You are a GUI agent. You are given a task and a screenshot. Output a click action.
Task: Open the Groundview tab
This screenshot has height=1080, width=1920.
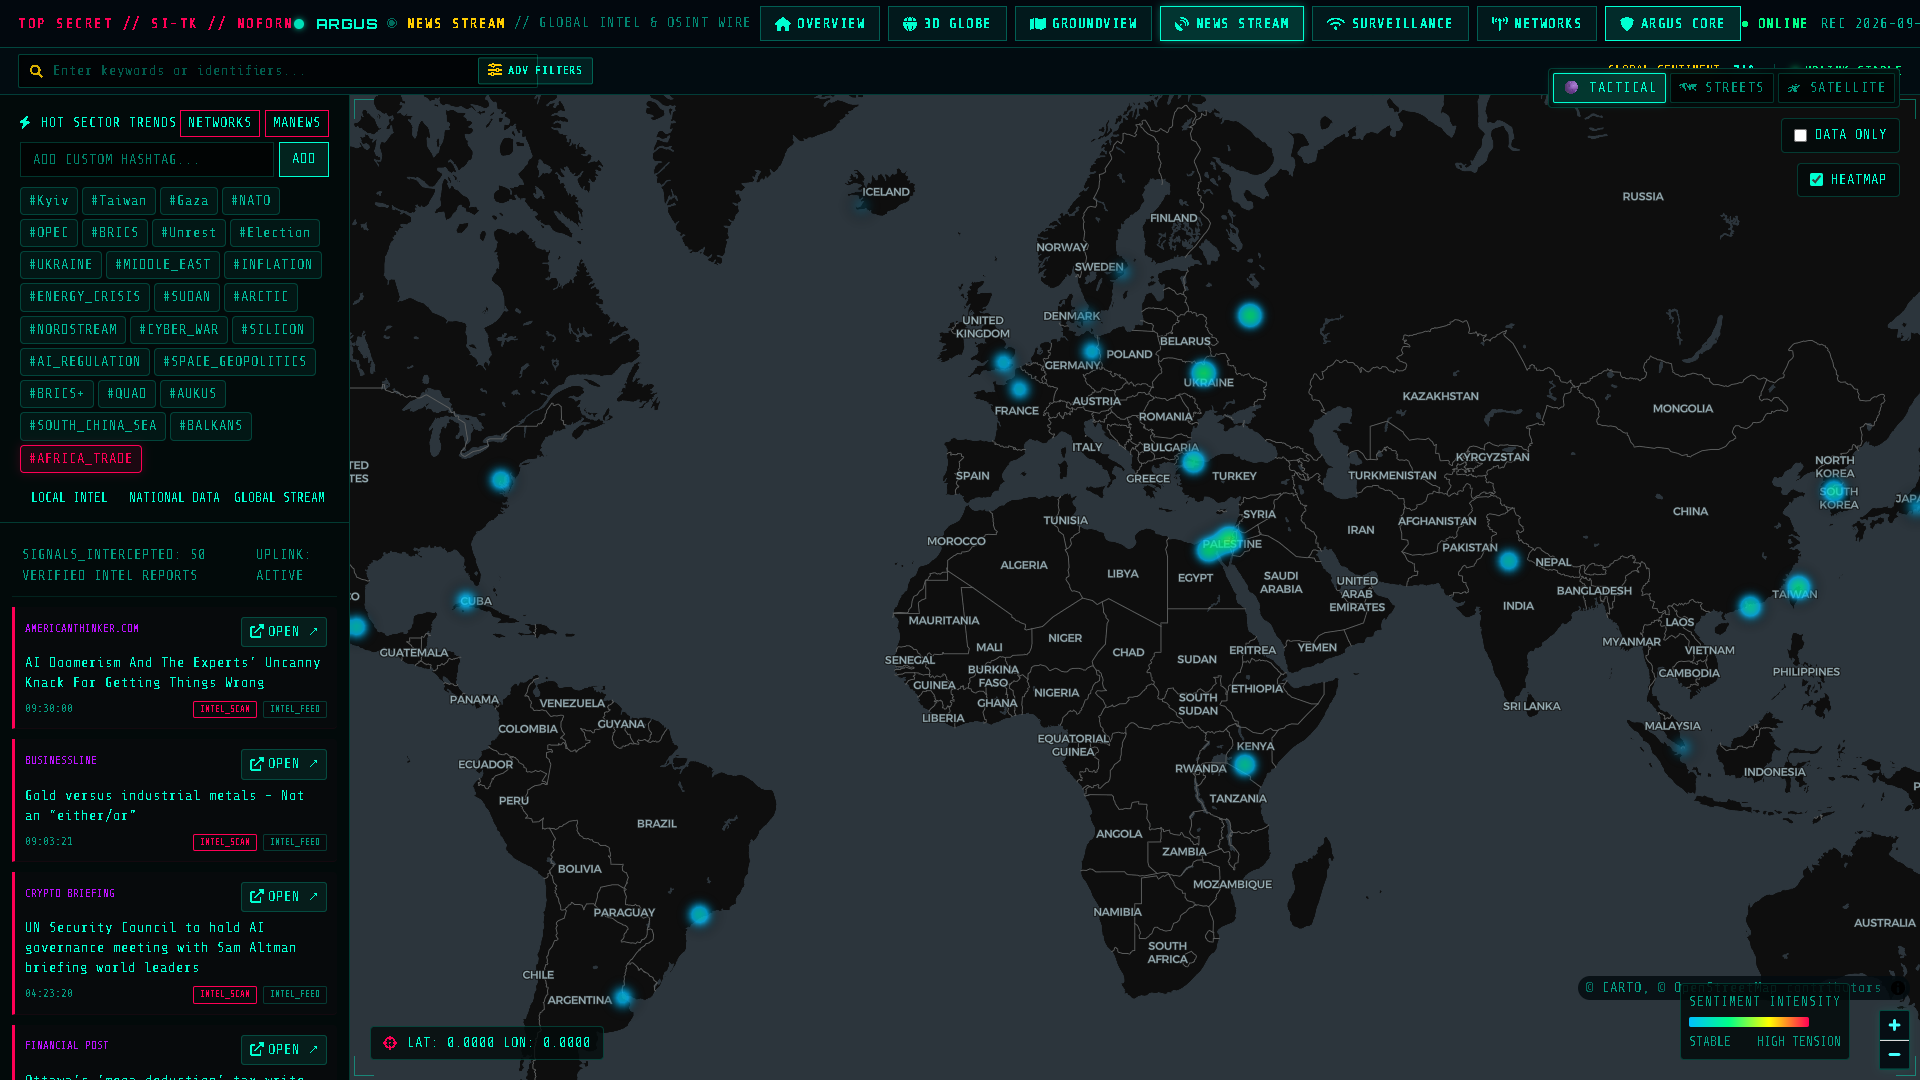(1083, 24)
